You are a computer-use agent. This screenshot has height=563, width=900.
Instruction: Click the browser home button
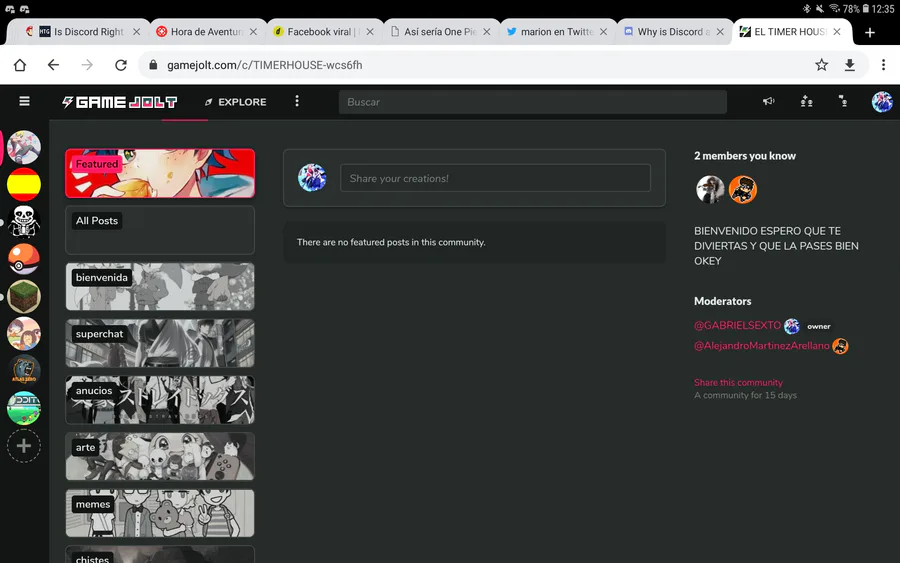coord(20,65)
